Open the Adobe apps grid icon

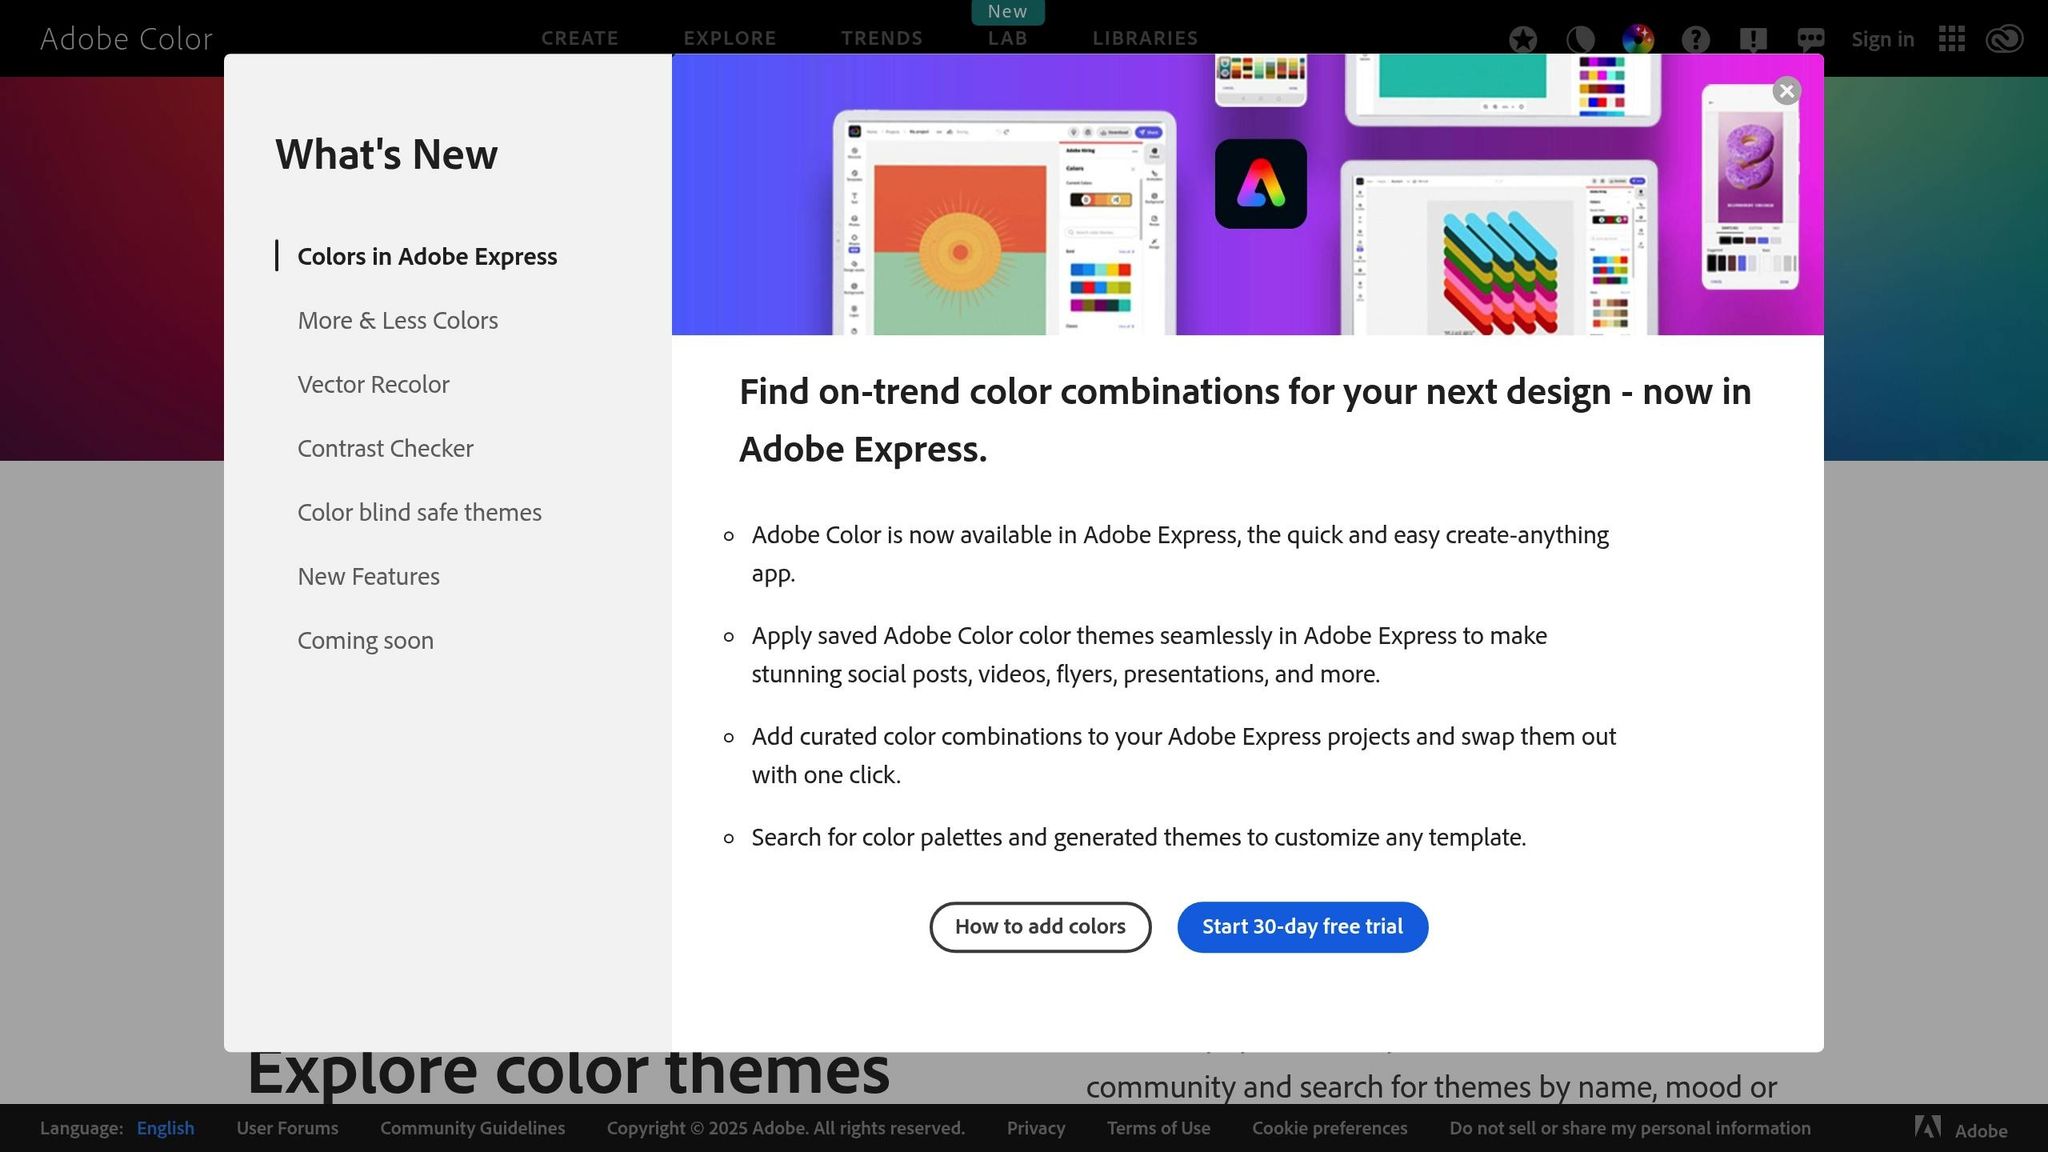tap(1951, 39)
